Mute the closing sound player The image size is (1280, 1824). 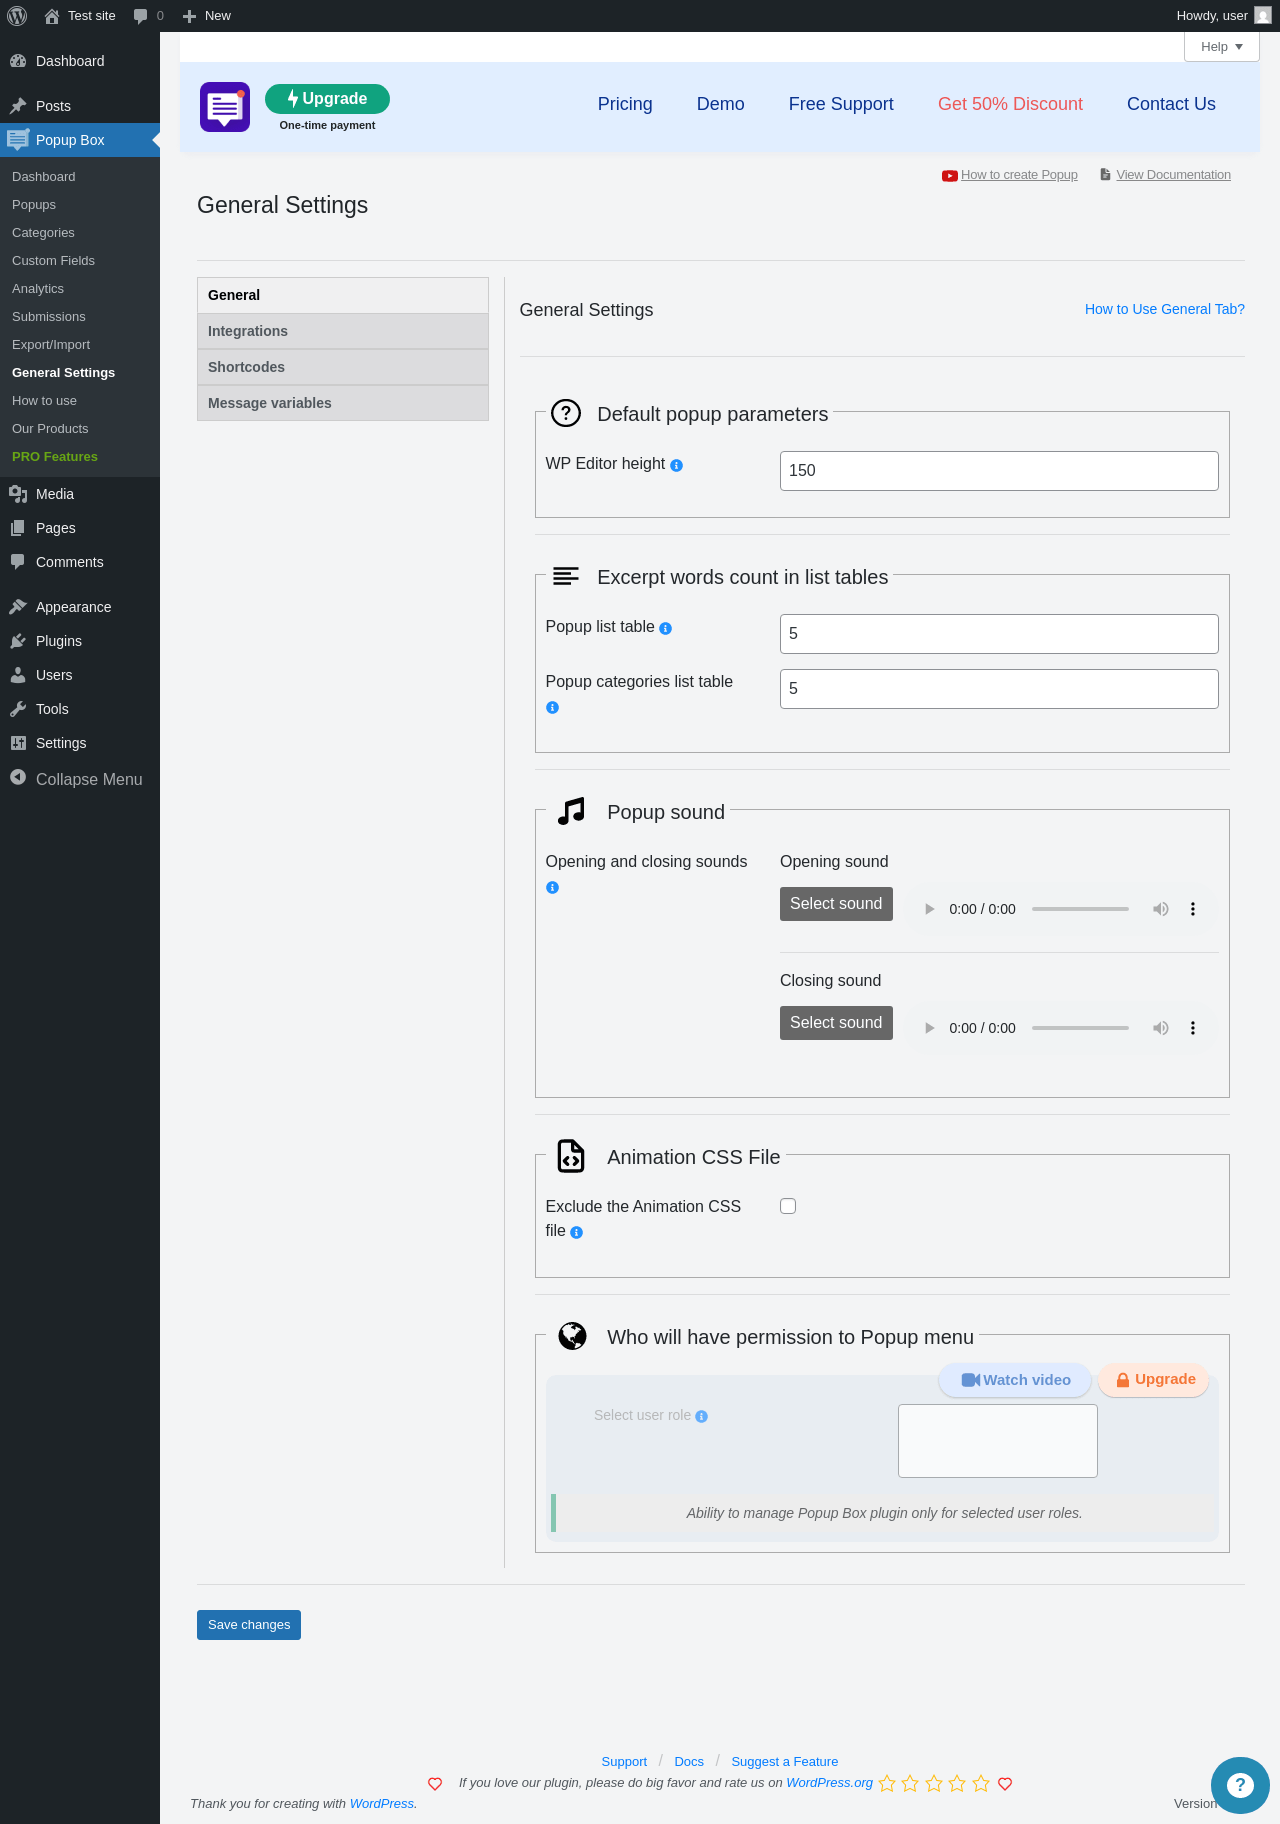coord(1160,1028)
